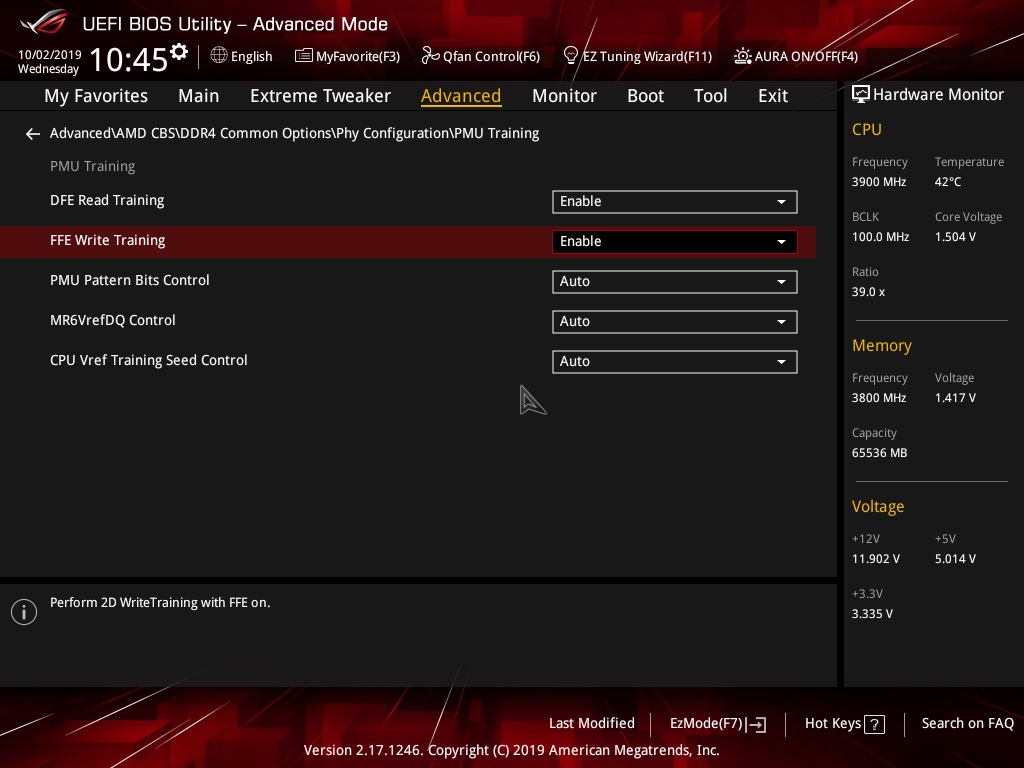Screen dimensions: 1024x768
Task: Select the FFE Write Training row label
Action: pyautogui.click(x=108, y=240)
